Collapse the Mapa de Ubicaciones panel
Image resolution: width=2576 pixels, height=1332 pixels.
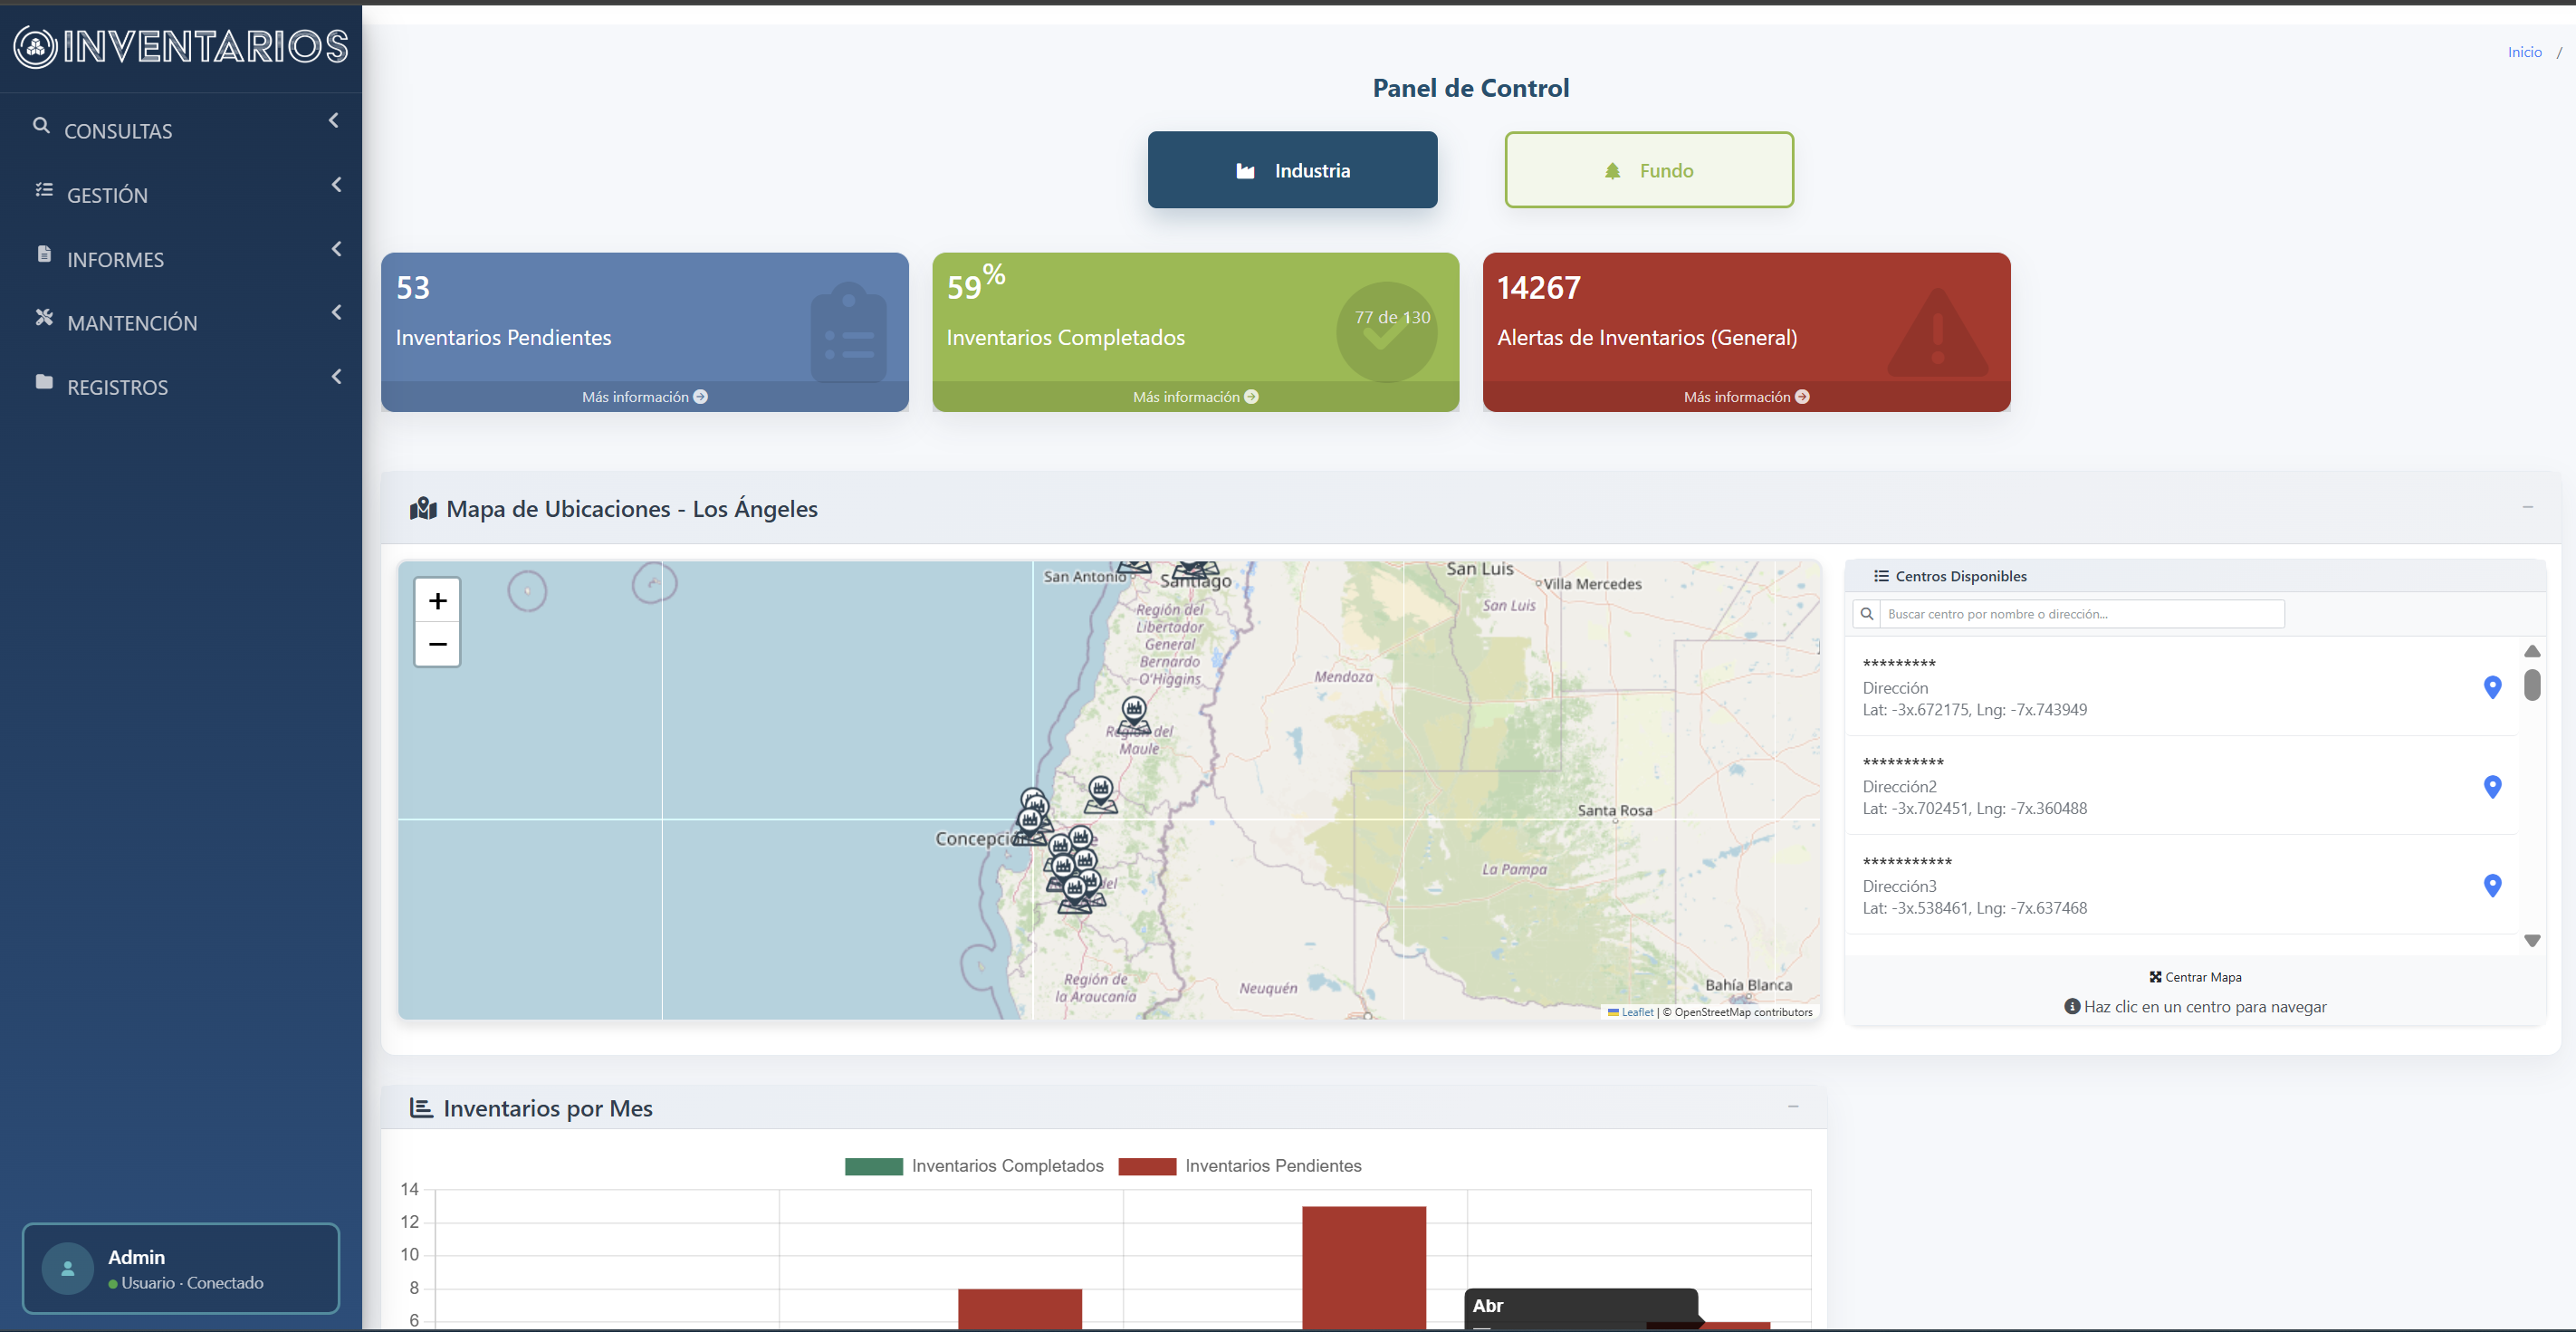click(2527, 508)
